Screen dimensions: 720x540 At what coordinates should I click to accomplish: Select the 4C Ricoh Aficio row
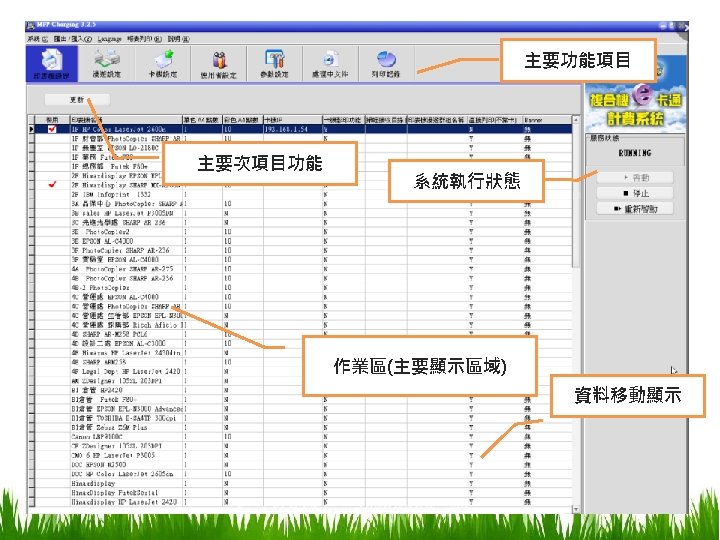tap(301, 325)
